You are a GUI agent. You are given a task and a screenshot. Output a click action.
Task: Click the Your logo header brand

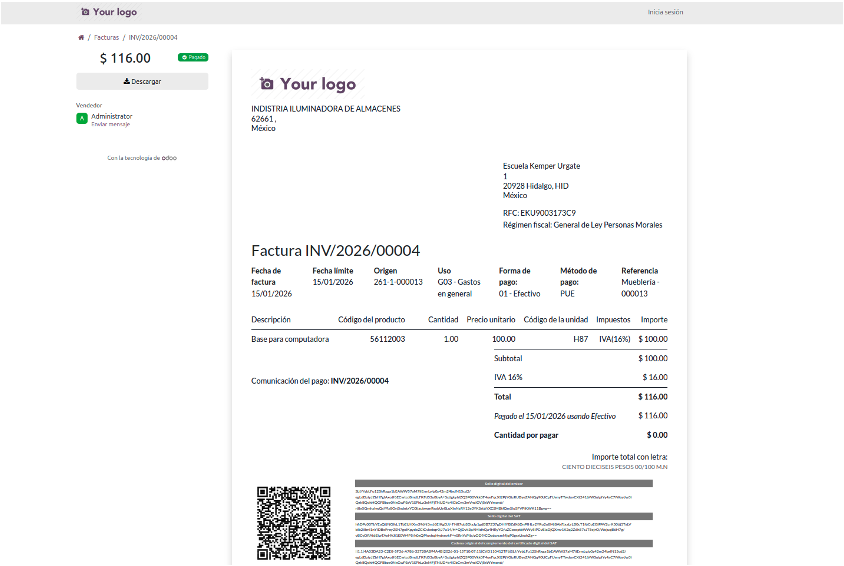point(109,12)
